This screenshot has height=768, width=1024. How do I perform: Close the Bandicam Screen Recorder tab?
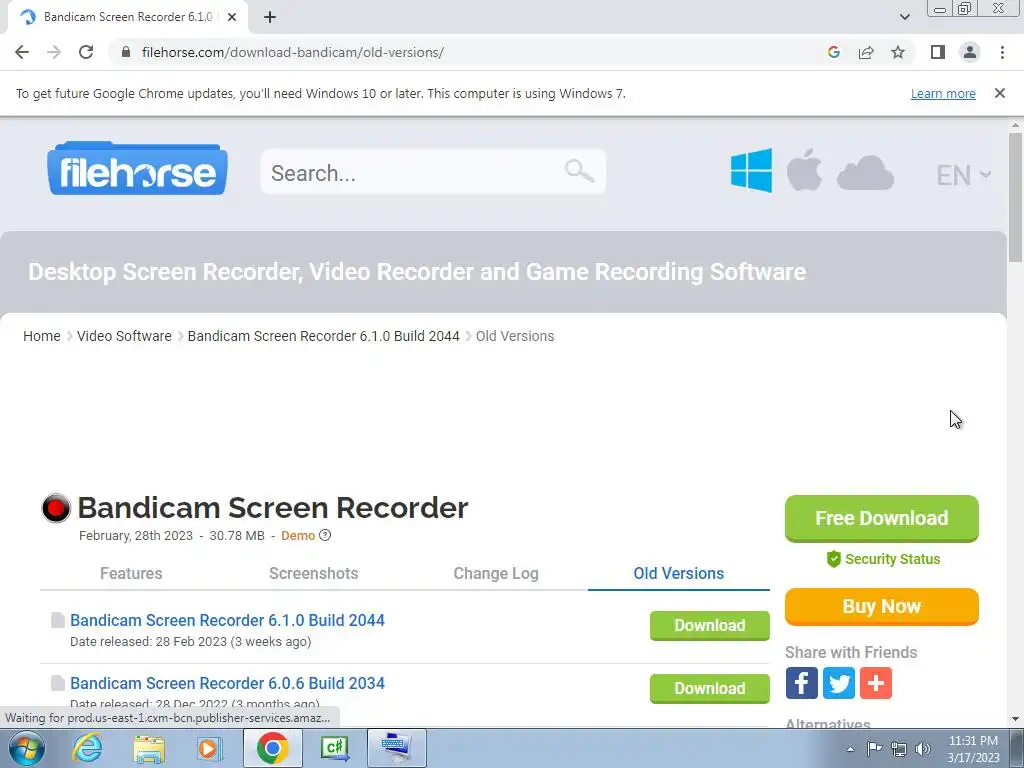click(x=232, y=17)
